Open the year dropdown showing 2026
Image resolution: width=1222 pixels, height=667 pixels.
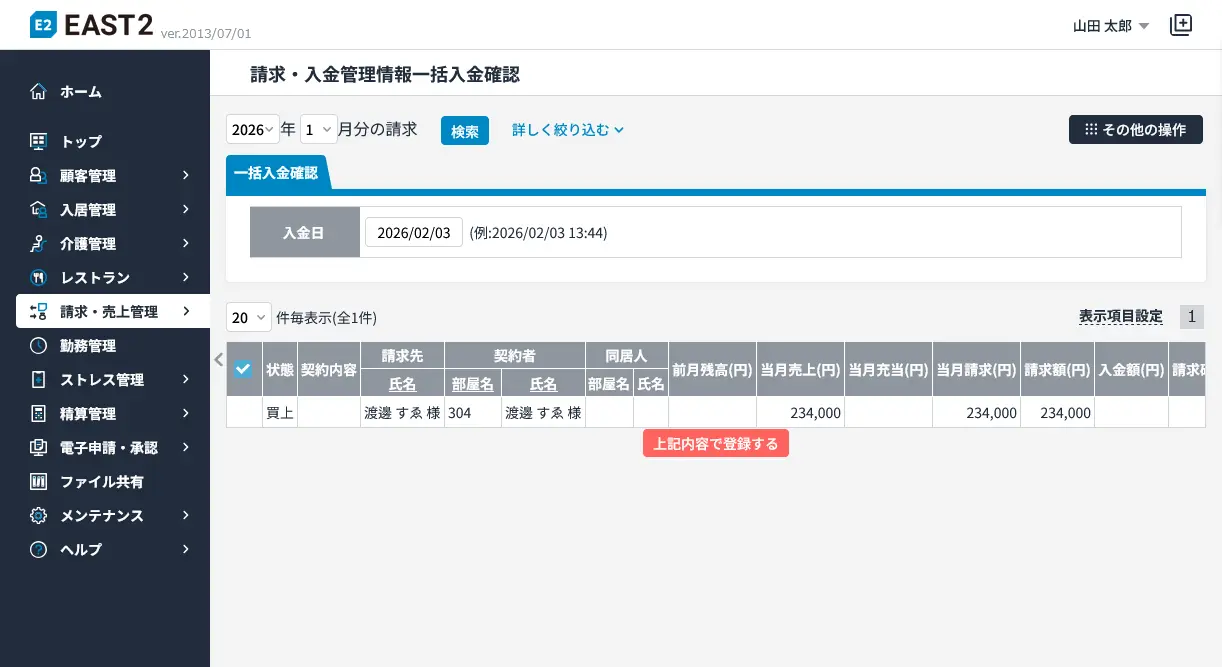(252, 130)
